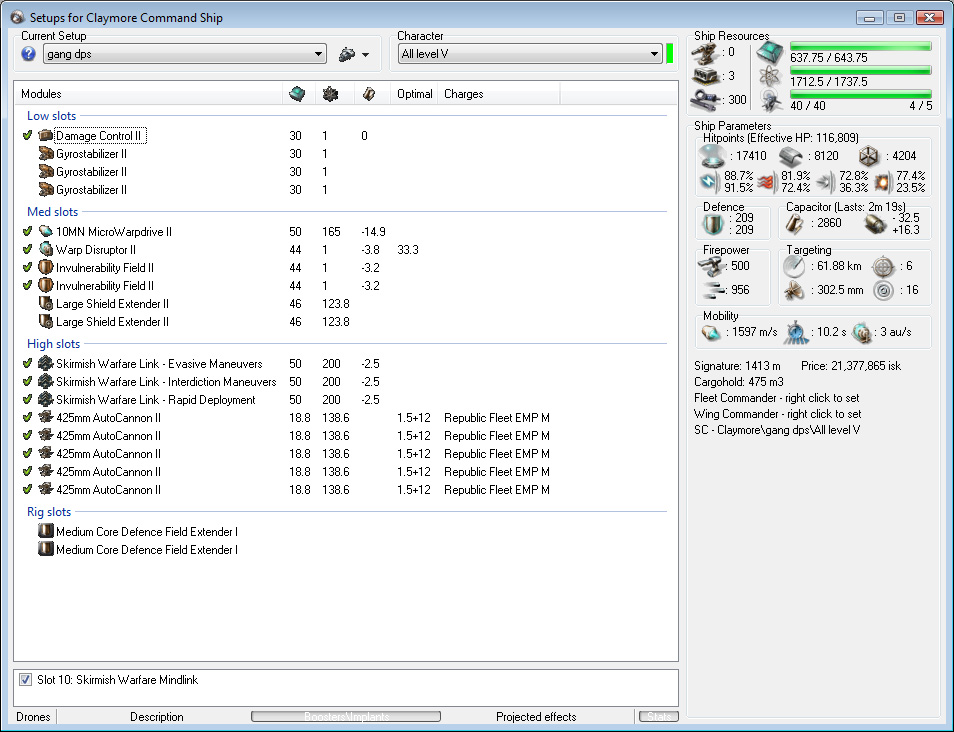Click the 10MN MicroWarpdrive II icon

(46, 231)
